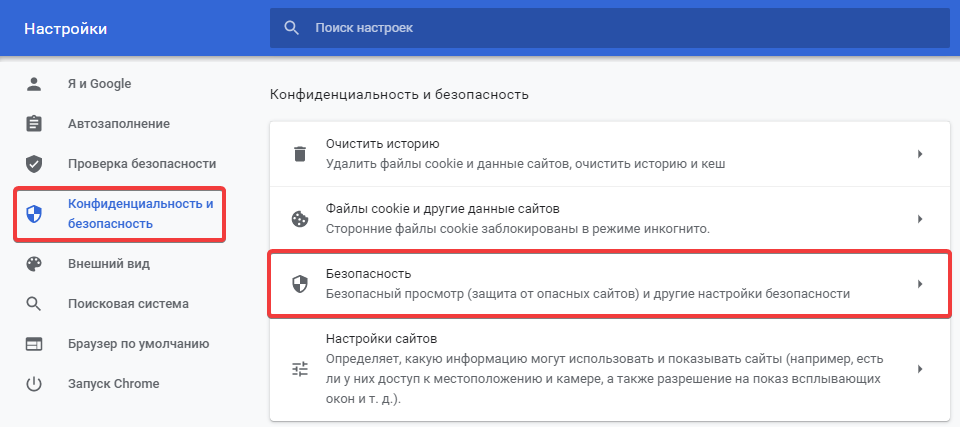
Task: Click the person icon beside Я и Google
Action: tap(34, 84)
